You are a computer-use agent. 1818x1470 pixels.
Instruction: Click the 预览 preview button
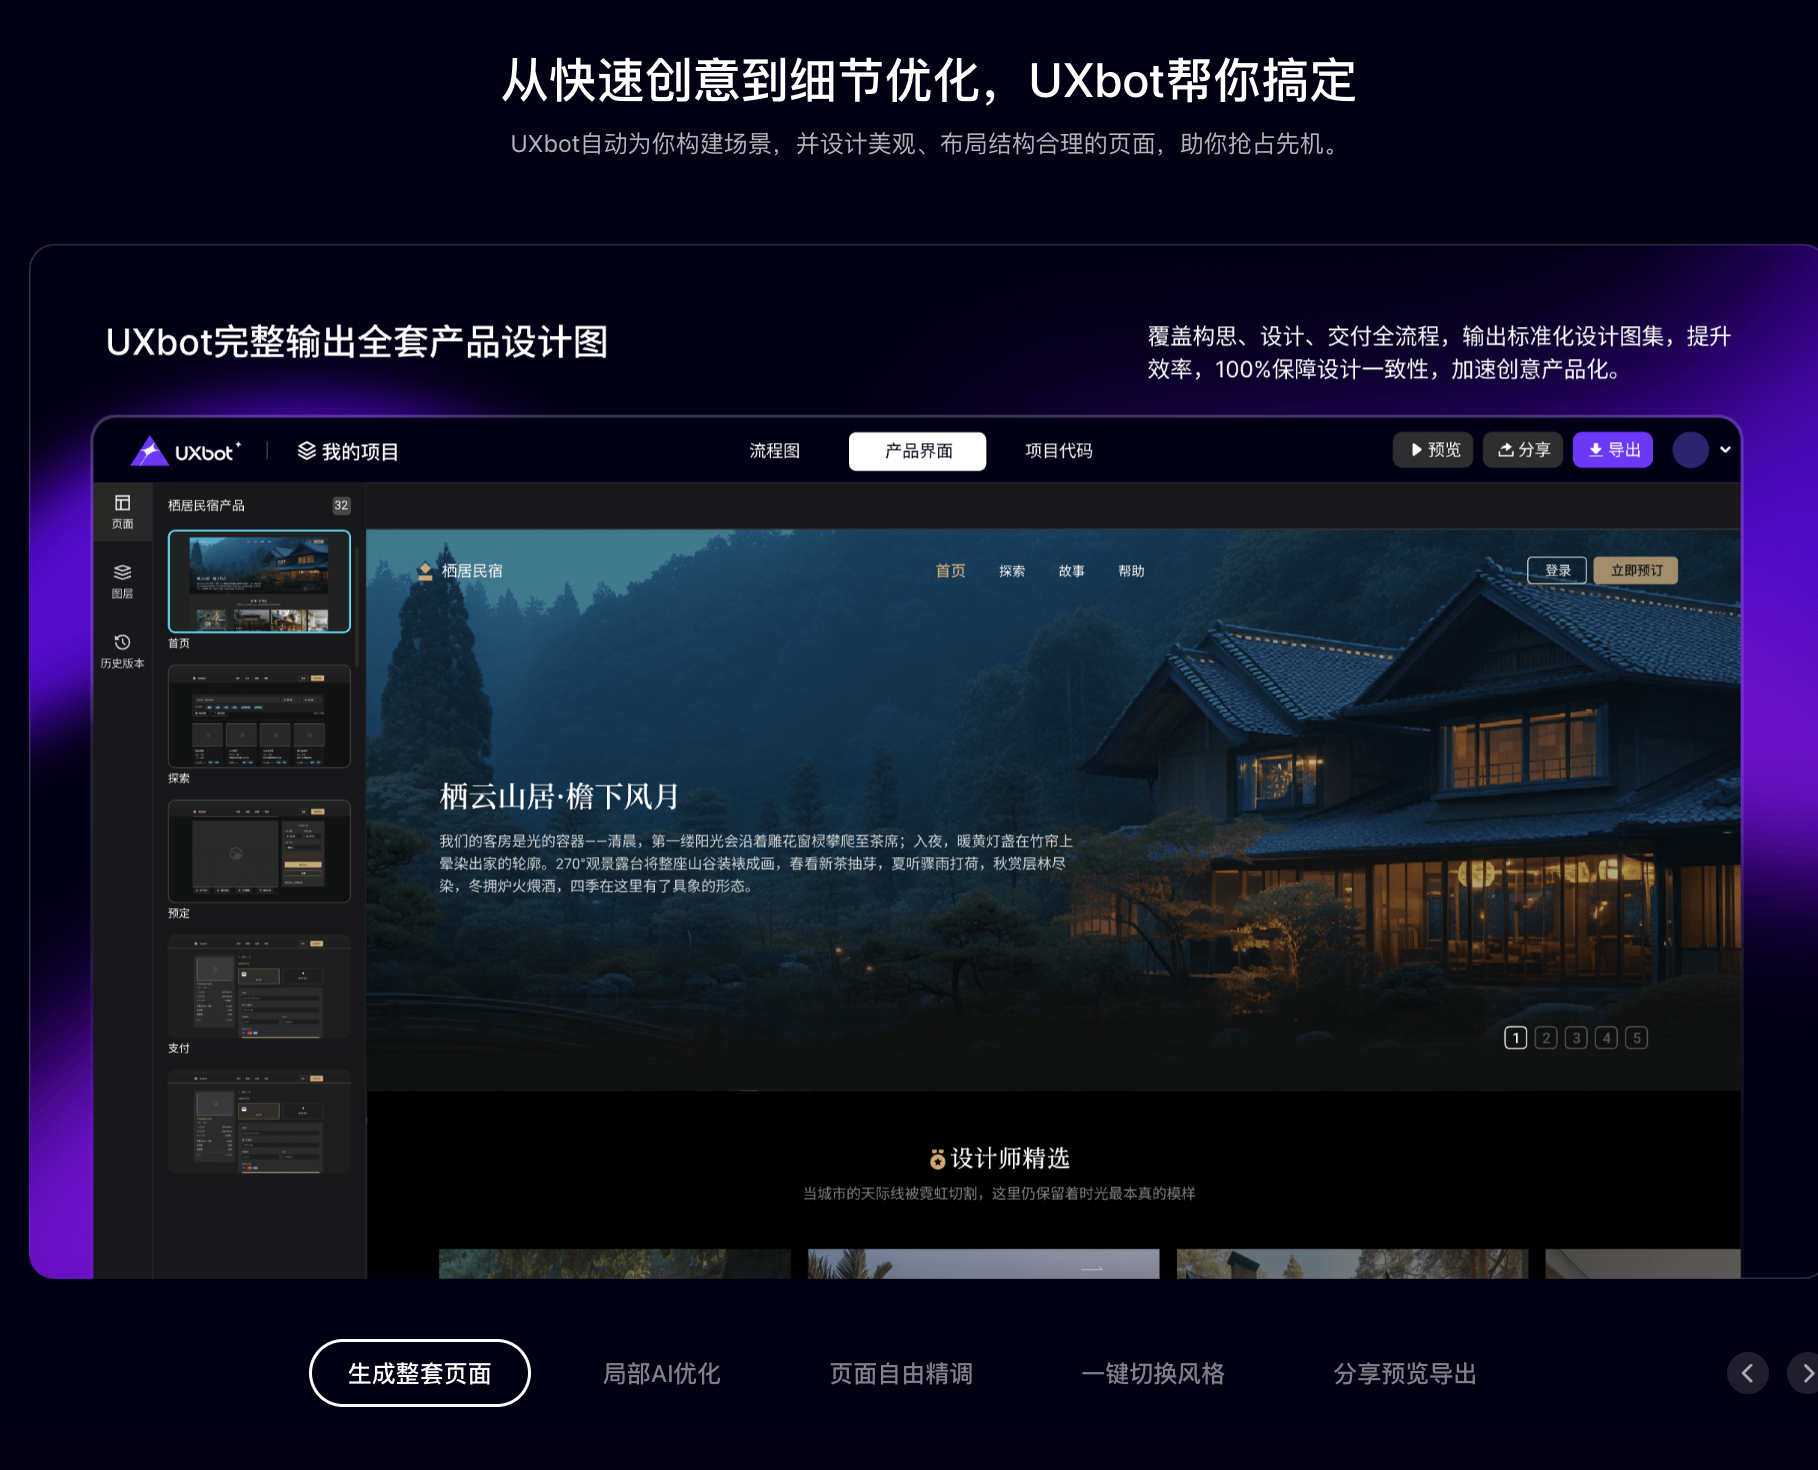(x=1433, y=450)
